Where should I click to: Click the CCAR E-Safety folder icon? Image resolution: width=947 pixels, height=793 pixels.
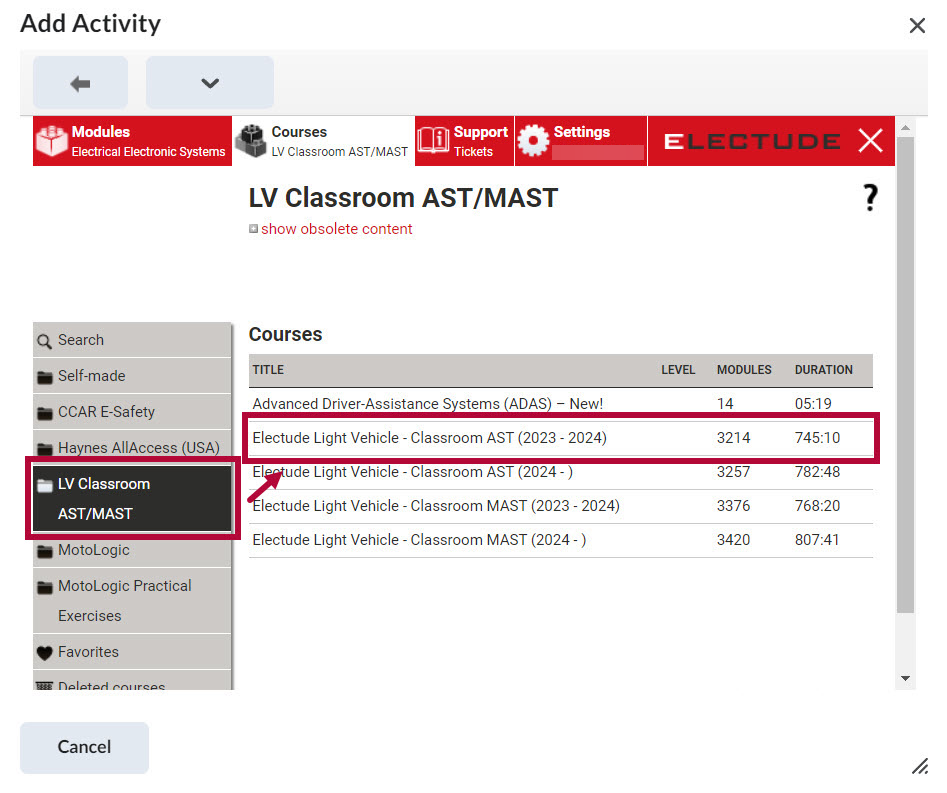pos(45,414)
